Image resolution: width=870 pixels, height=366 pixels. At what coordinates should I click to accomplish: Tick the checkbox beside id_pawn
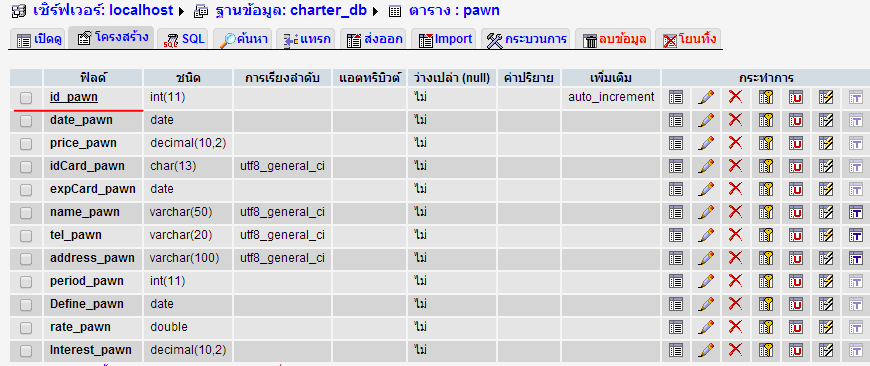point(26,98)
